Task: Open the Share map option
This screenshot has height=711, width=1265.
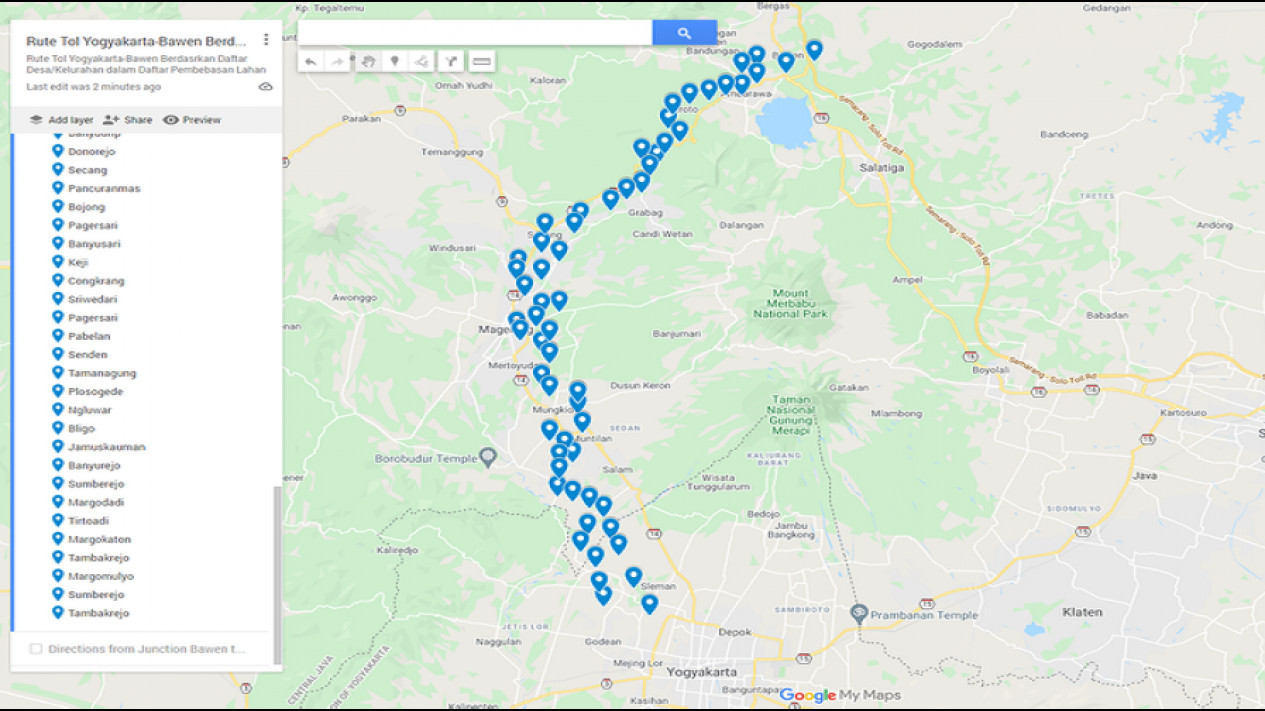Action: pos(128,120)
